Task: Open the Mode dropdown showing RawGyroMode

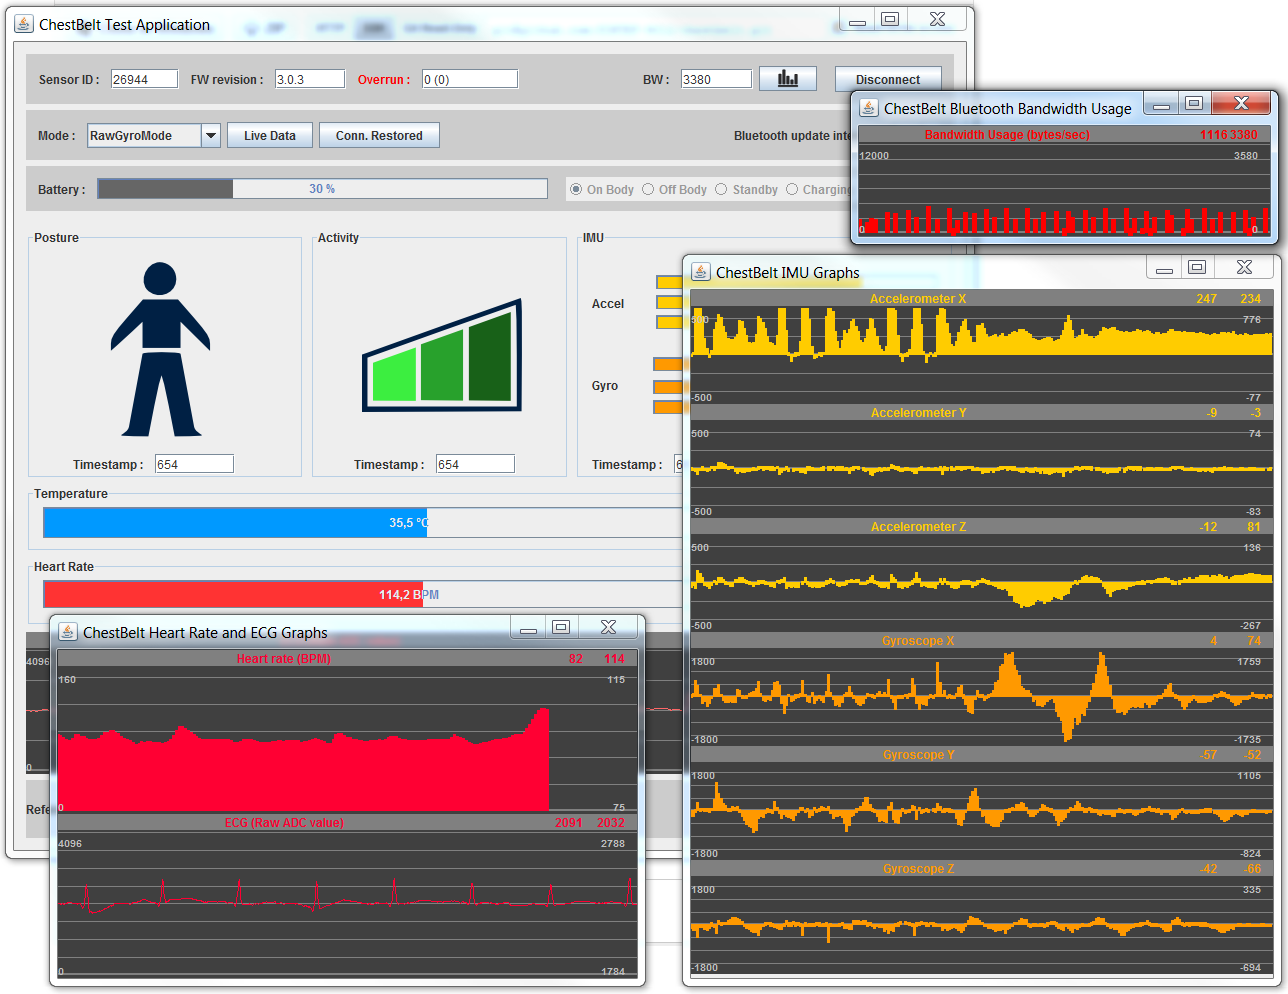Action: pos(210,135)
